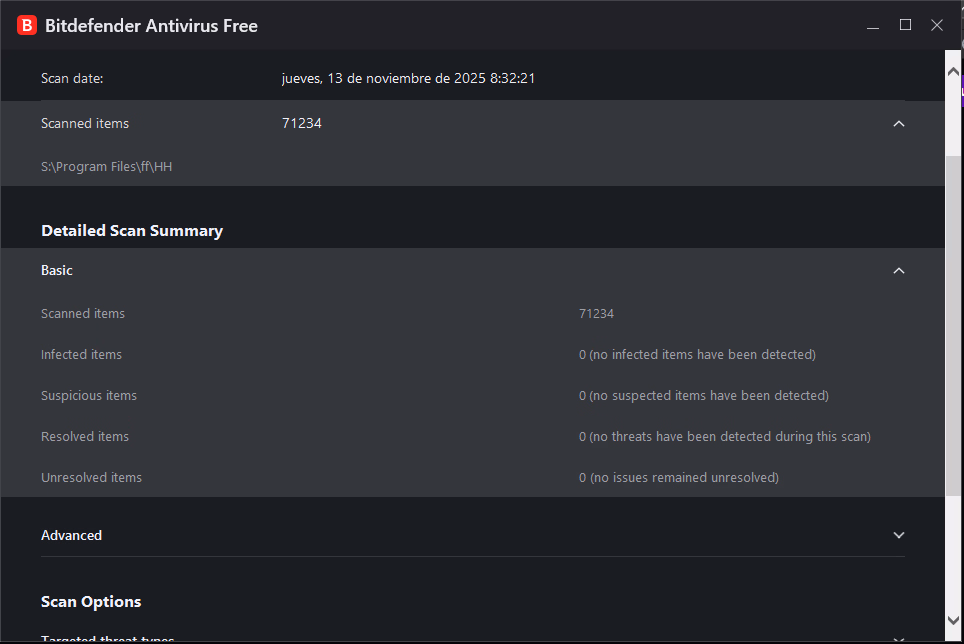Minimize the Bitdefender window
964x644 pixels.
tap(874, 26)
